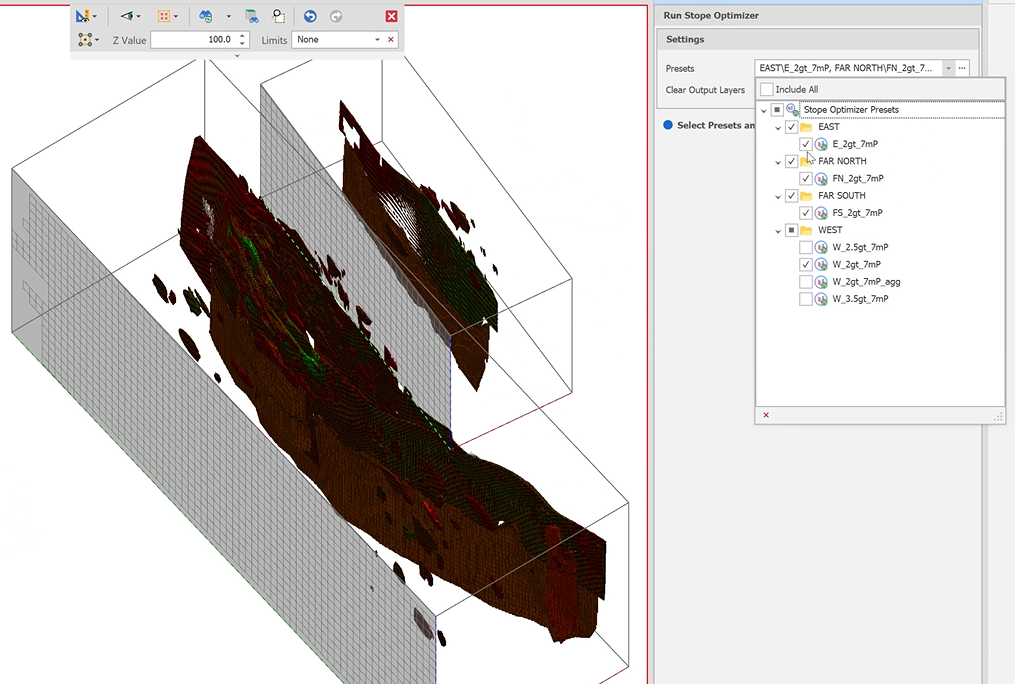Click the red X at popup bottom
Viewport: 1015px width, 684px height.
coord(766,415)
